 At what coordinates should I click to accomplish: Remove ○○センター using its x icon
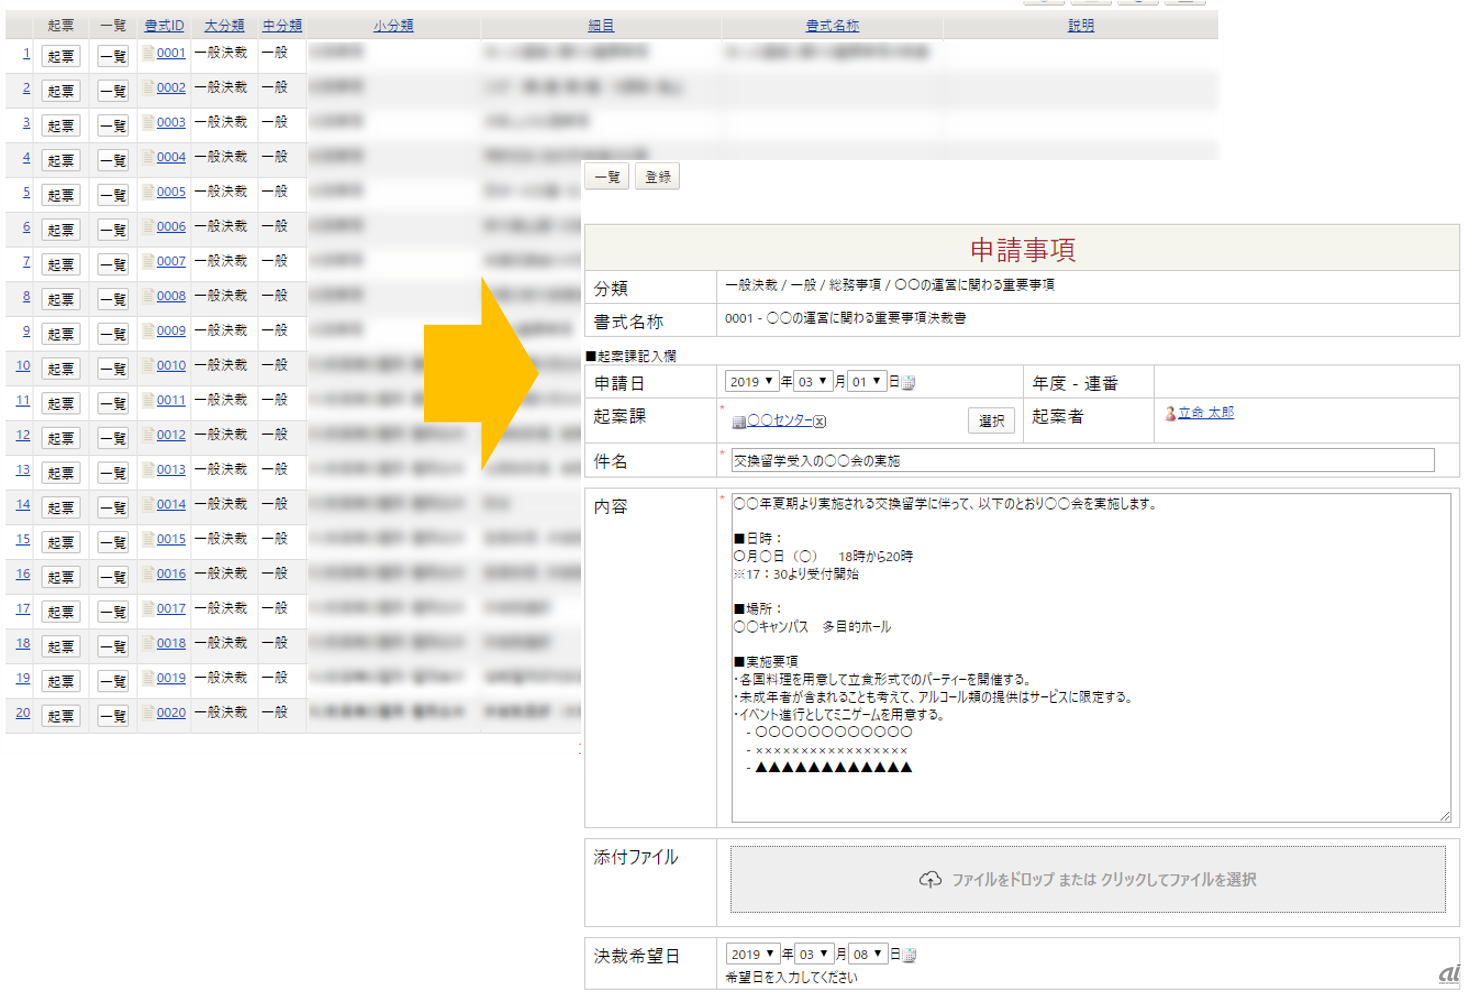click(820, 422)
